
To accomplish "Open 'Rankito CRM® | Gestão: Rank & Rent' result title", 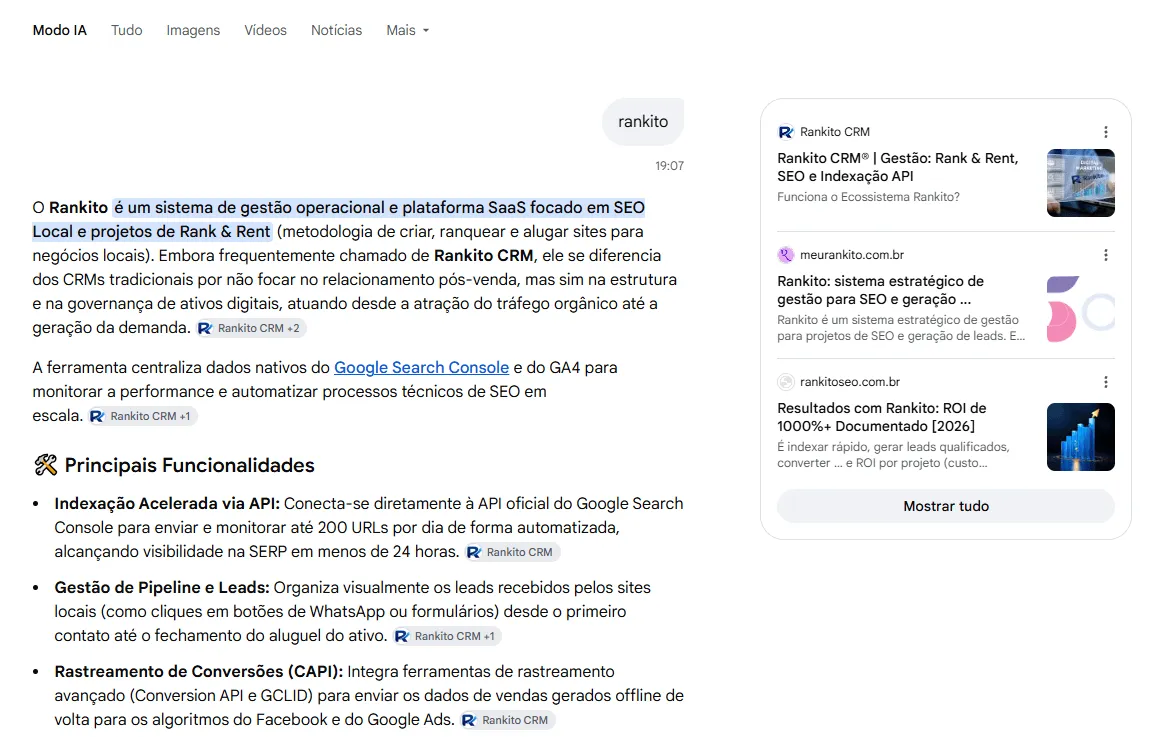I will (897, 167).
